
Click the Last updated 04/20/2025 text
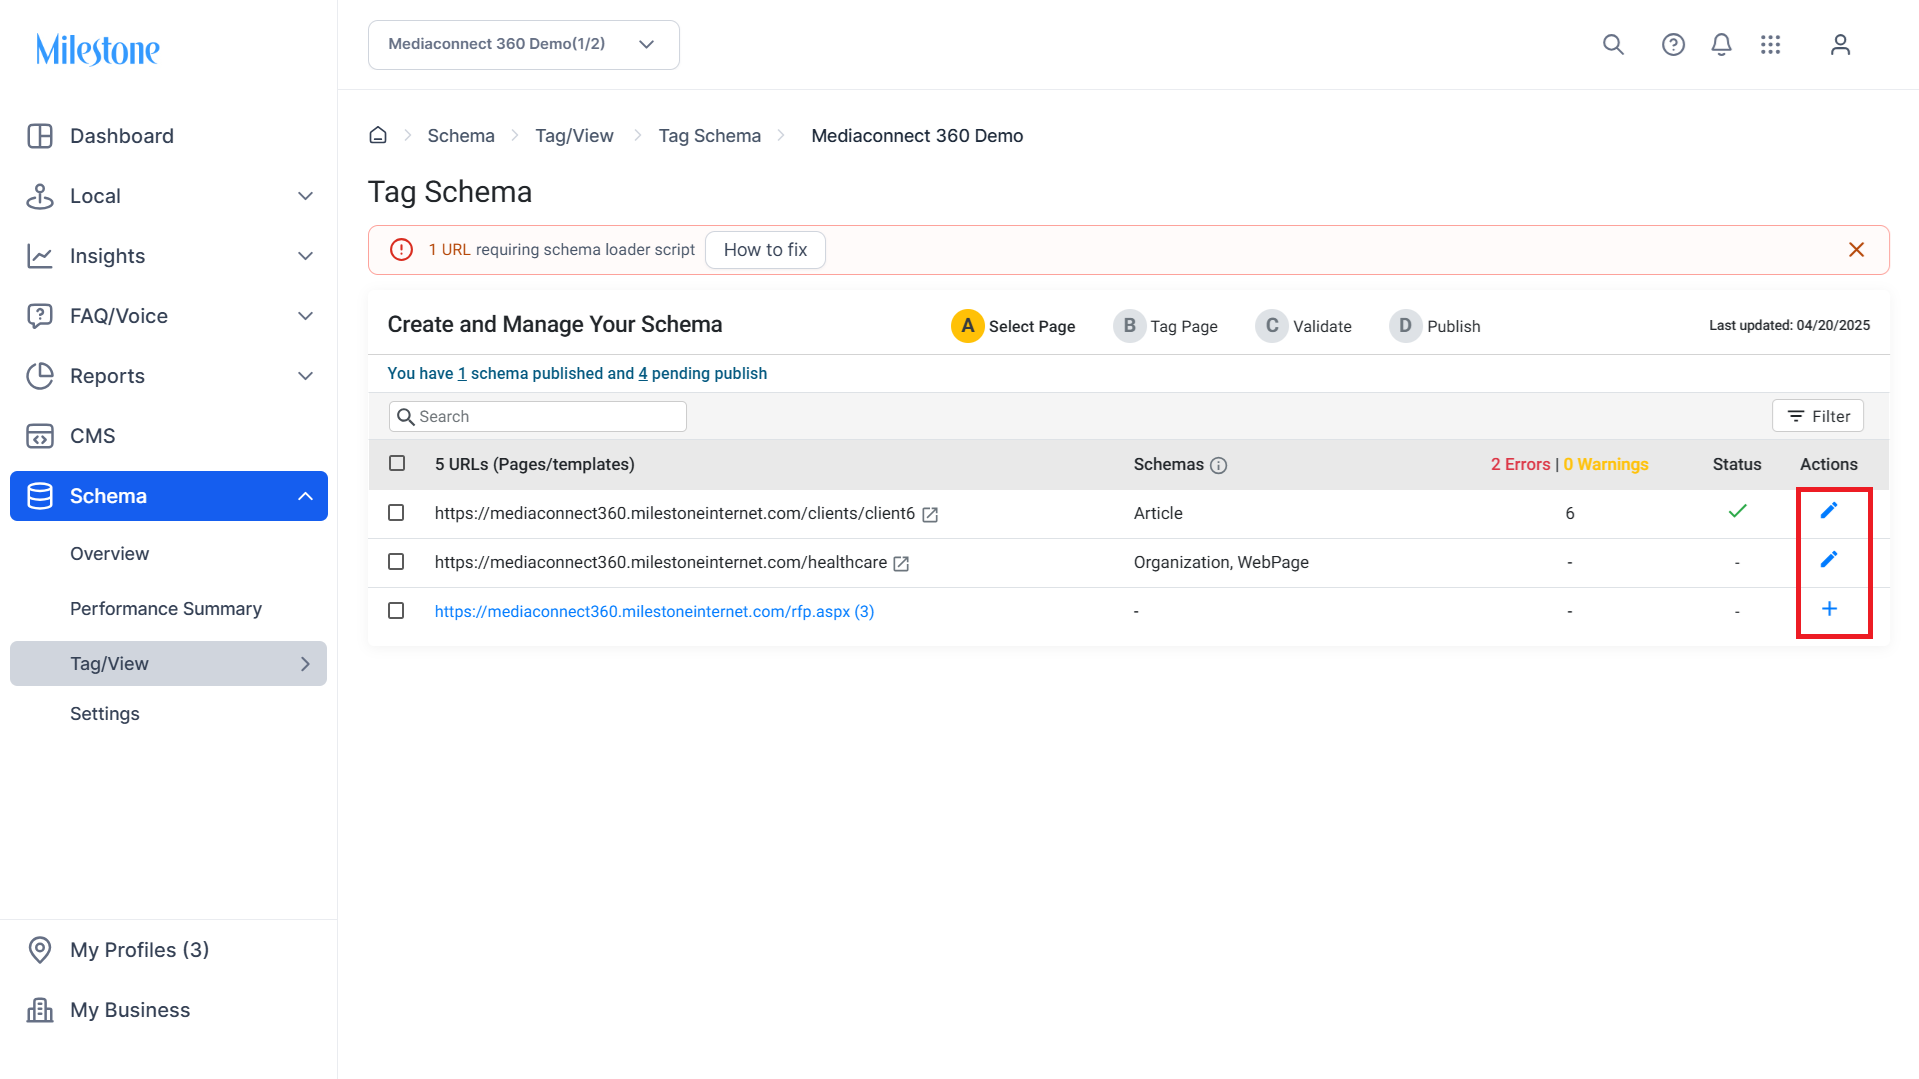click(x=1789, y=325)
